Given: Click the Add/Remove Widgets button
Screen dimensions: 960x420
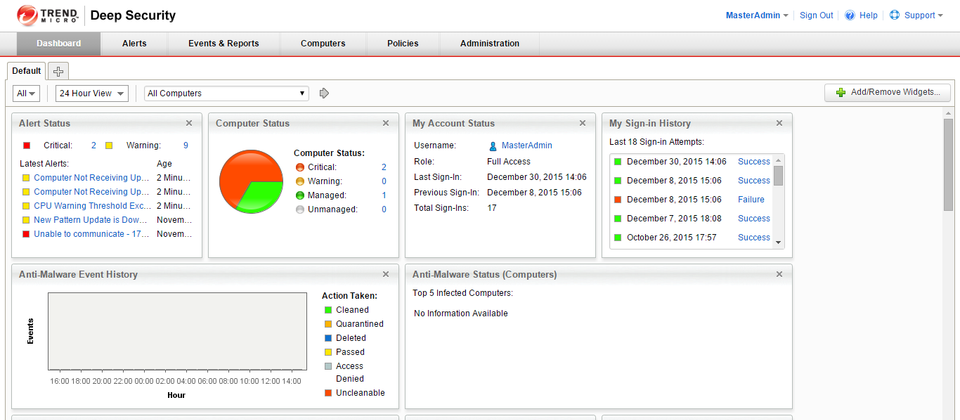Looking at the screenshot, I should pos(887,92).
